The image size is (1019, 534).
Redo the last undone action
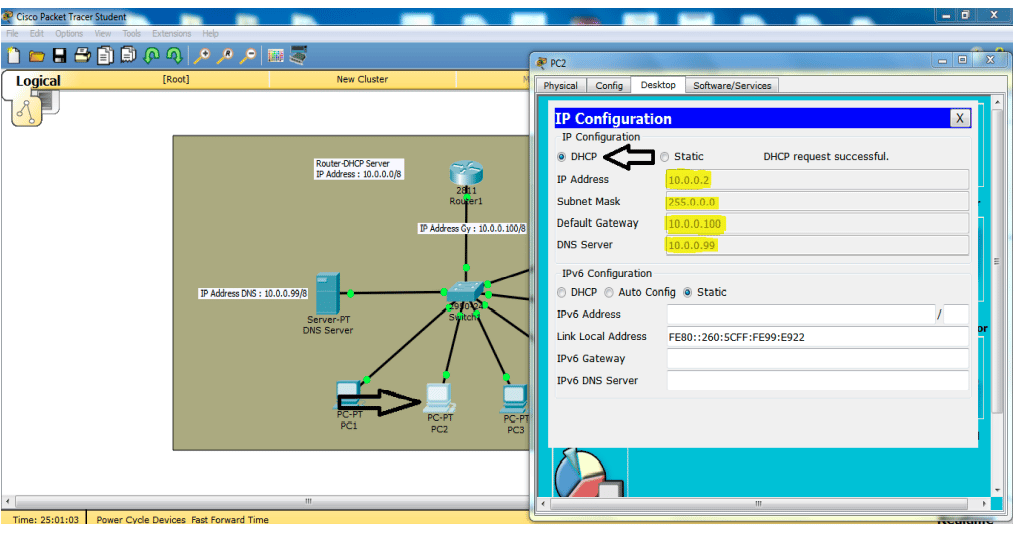click(174, 56)
